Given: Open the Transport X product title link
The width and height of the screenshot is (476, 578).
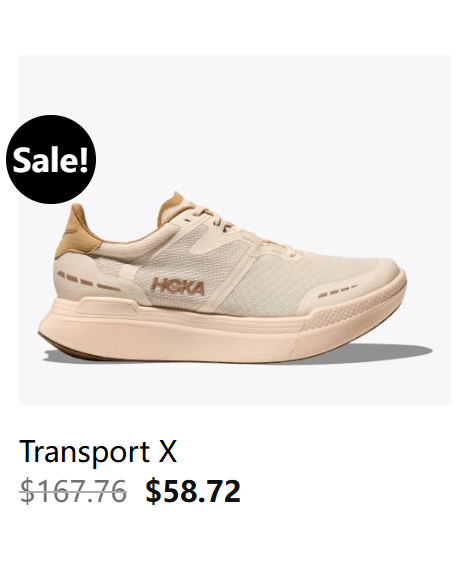Looking at the screenshot, I should 98,451.
